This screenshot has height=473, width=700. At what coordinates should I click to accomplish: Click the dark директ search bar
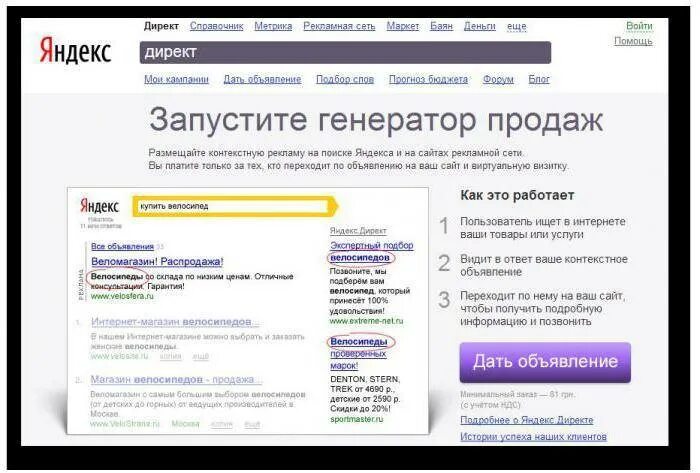tap(345, 52)
